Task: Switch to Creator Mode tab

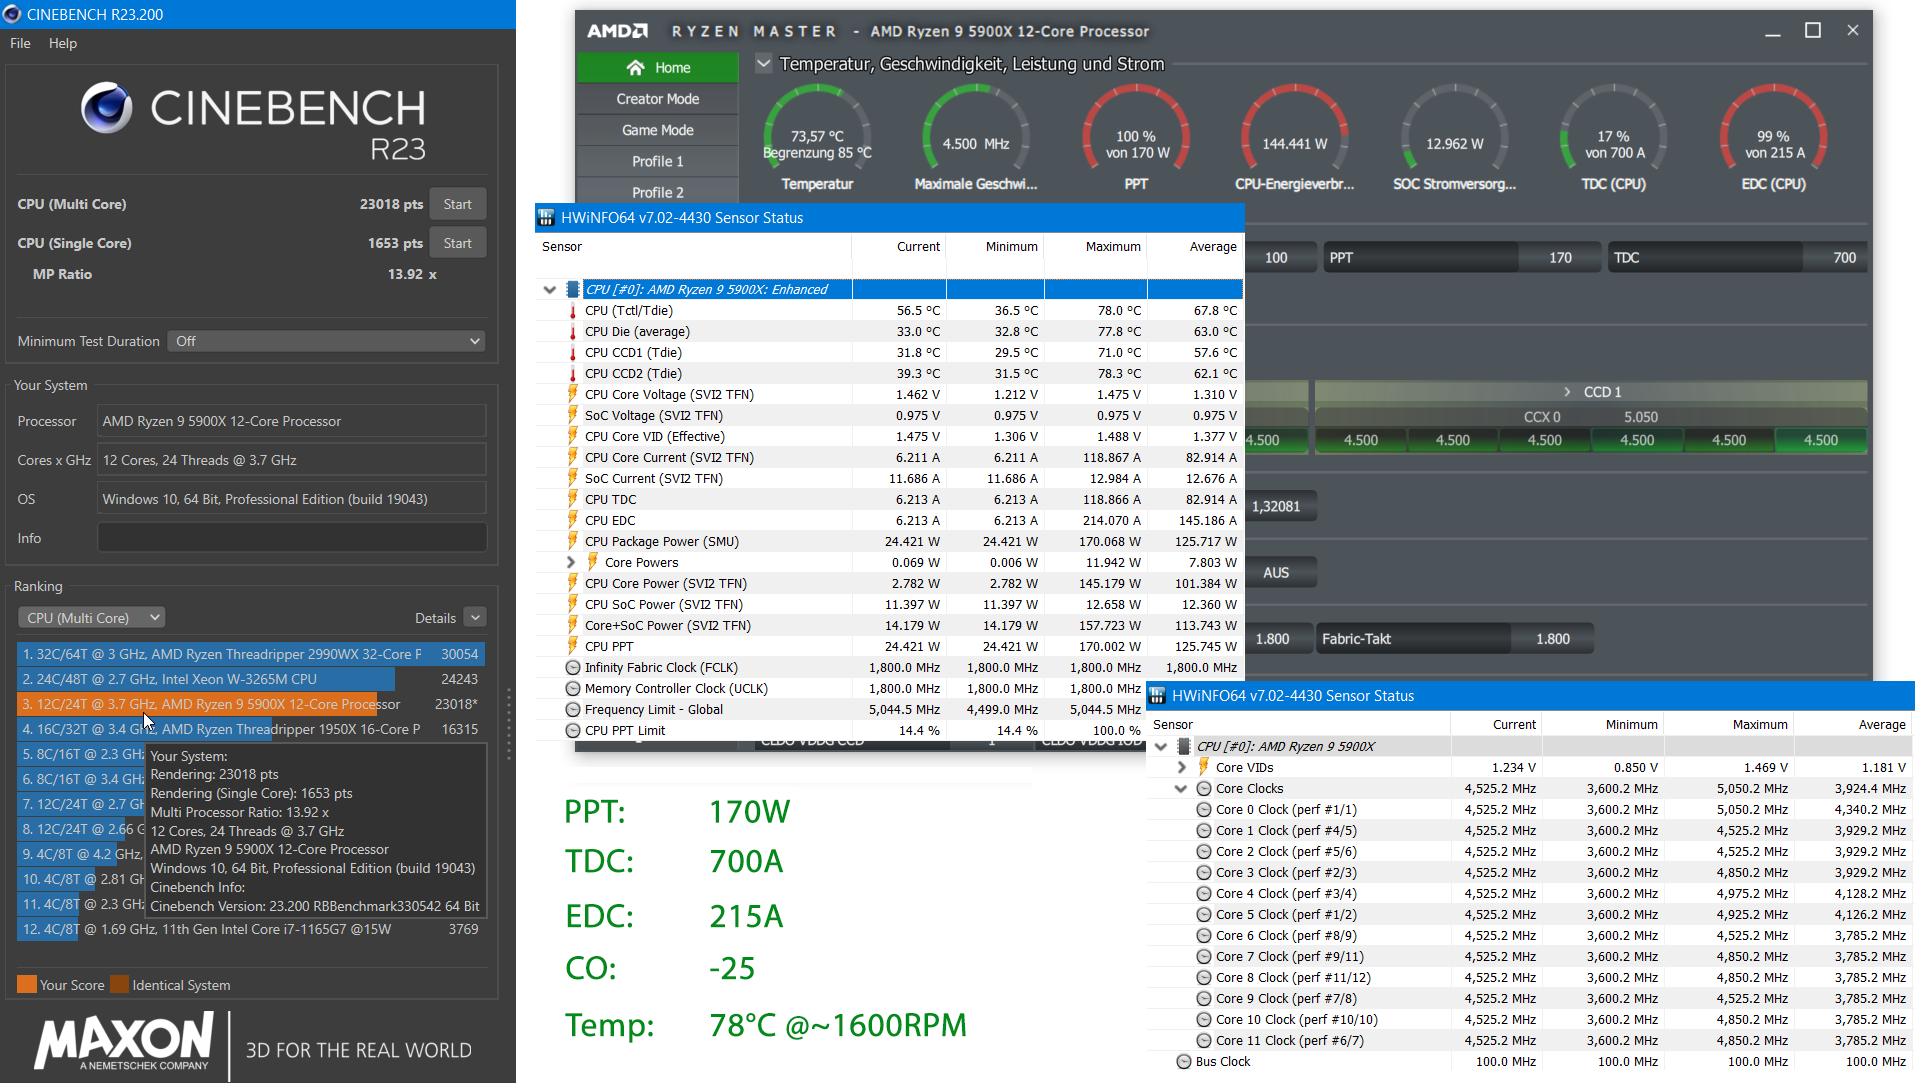Action: (x=657, y=99)
